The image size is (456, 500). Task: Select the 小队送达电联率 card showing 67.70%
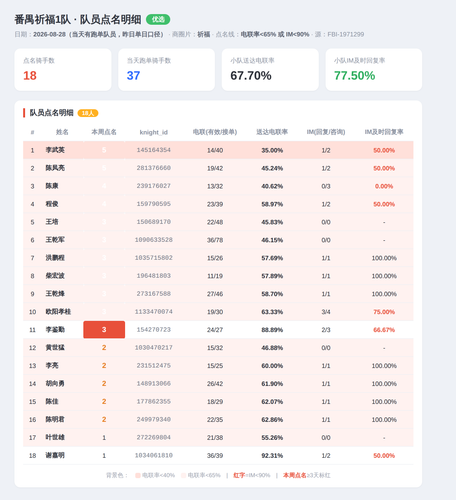270,70
